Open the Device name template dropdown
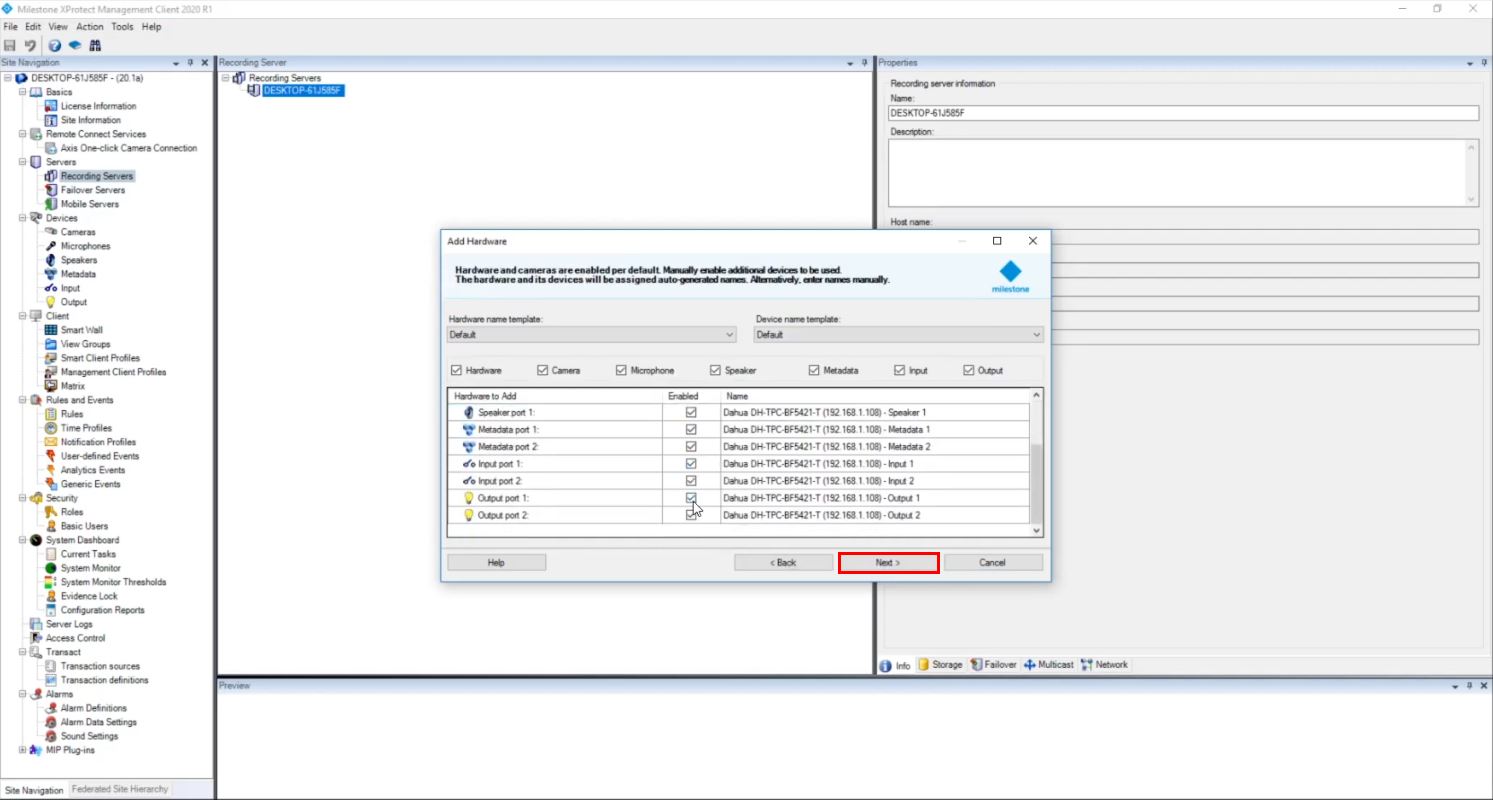The width and height of the screenshot is (1493, 800). point(899,335)
